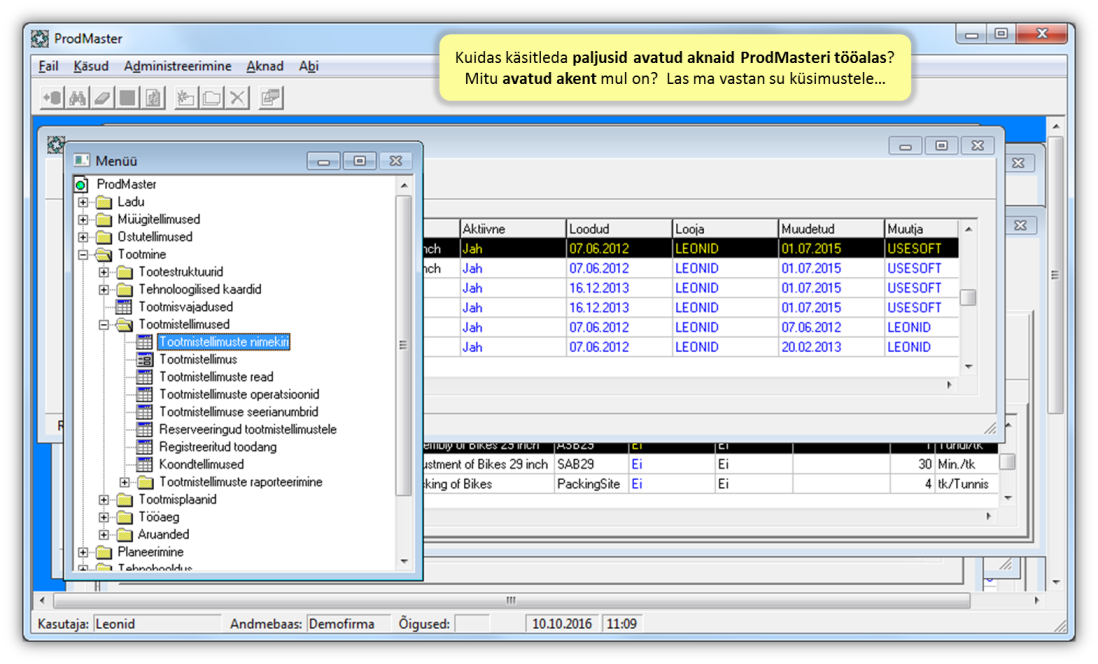Expand Tootmistellimuste raporteerimine node
This screenshot has width=1098, height=664.
pyautogui.click(x=125, y=482)
